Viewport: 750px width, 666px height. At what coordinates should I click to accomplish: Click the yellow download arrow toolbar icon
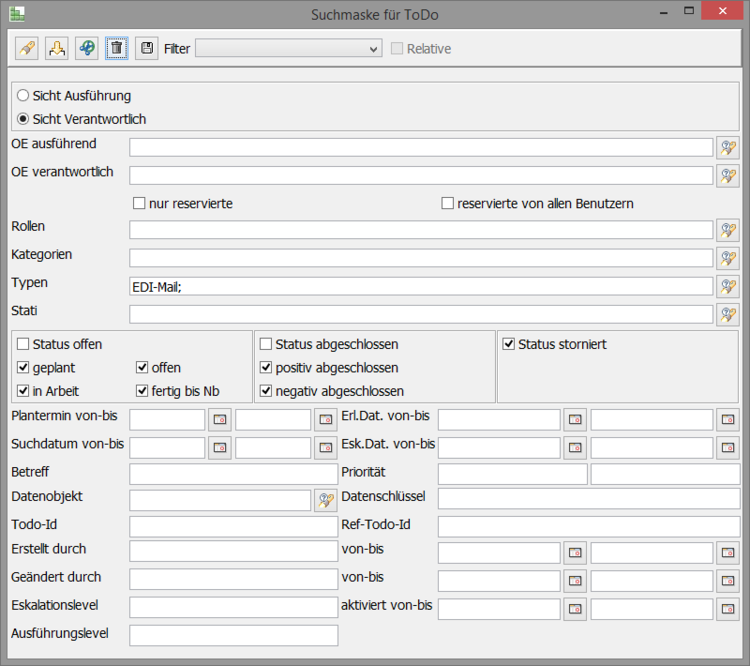pos(57,49)
